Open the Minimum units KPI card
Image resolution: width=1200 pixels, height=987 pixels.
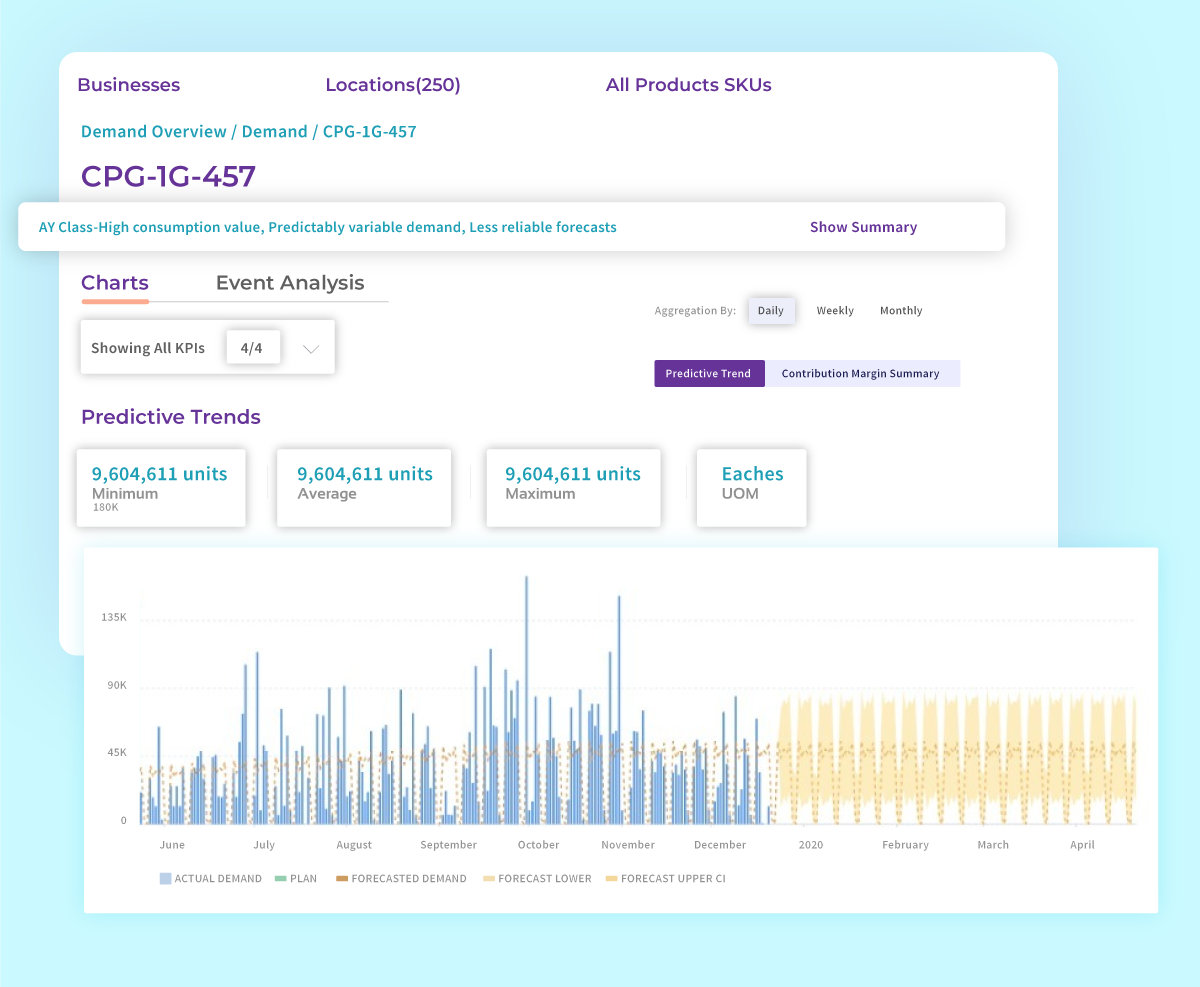160,487
